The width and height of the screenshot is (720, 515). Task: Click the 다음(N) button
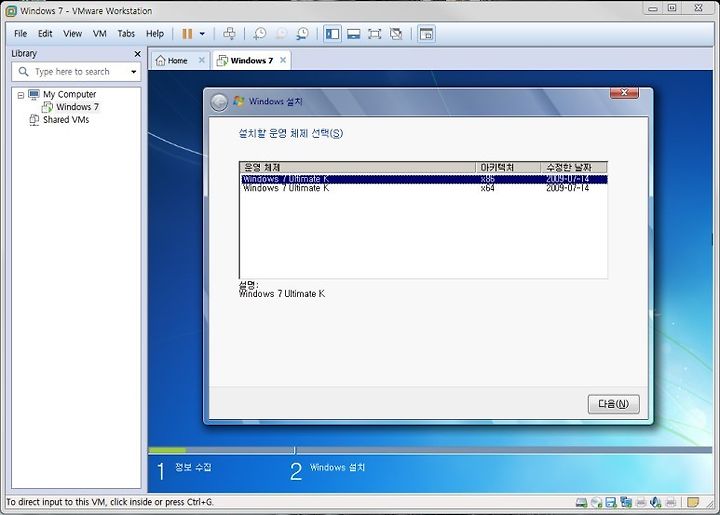tap(613, 404)
